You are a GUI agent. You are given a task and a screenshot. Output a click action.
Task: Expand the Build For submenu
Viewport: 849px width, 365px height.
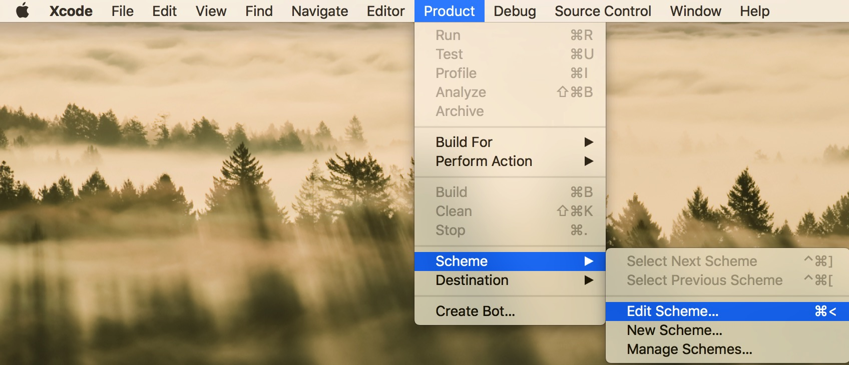point(510,142)
